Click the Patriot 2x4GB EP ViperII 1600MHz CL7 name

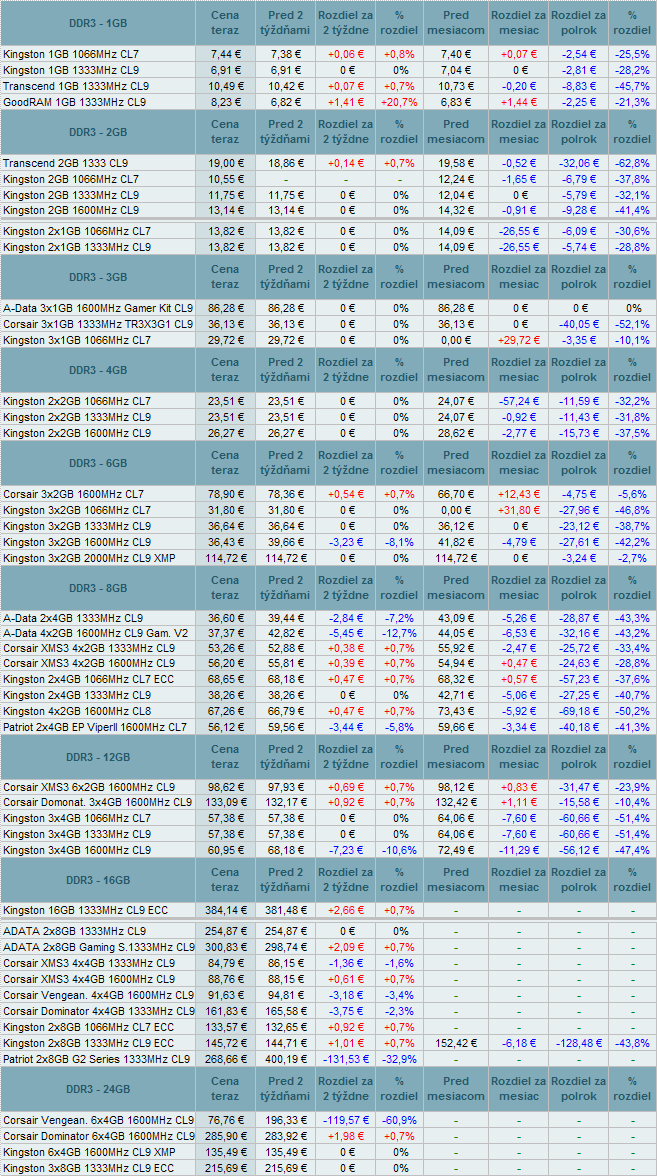pos(95,727)
